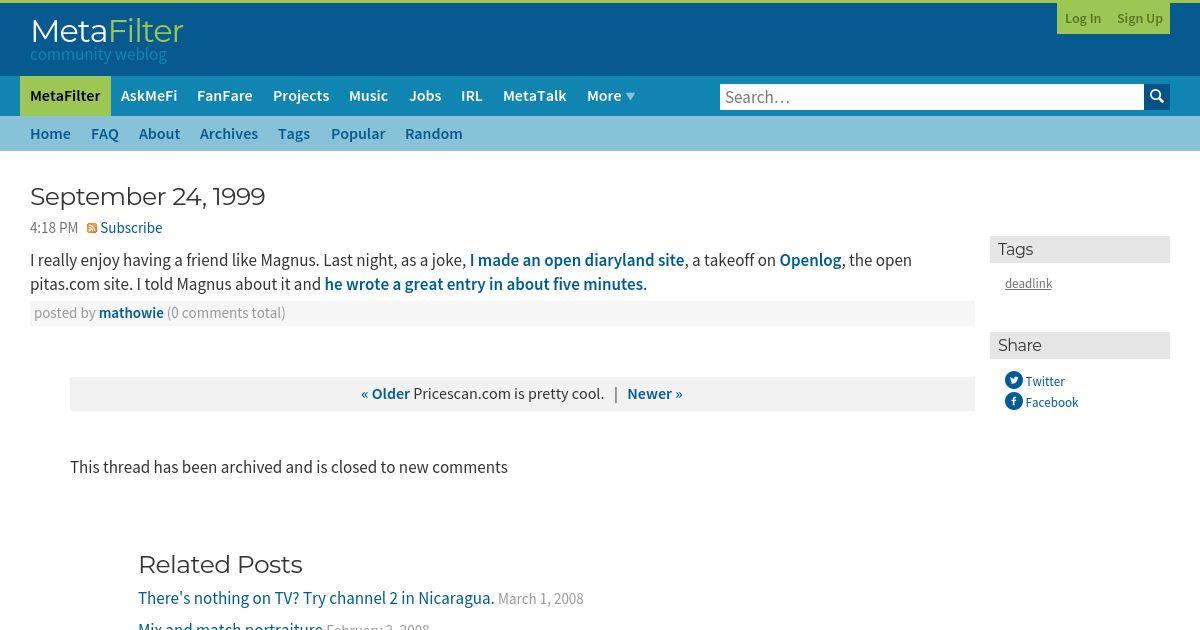1200x630 pixels.
Task: Click the search magnifier icon button
Action: click(x=1157, y=97)
